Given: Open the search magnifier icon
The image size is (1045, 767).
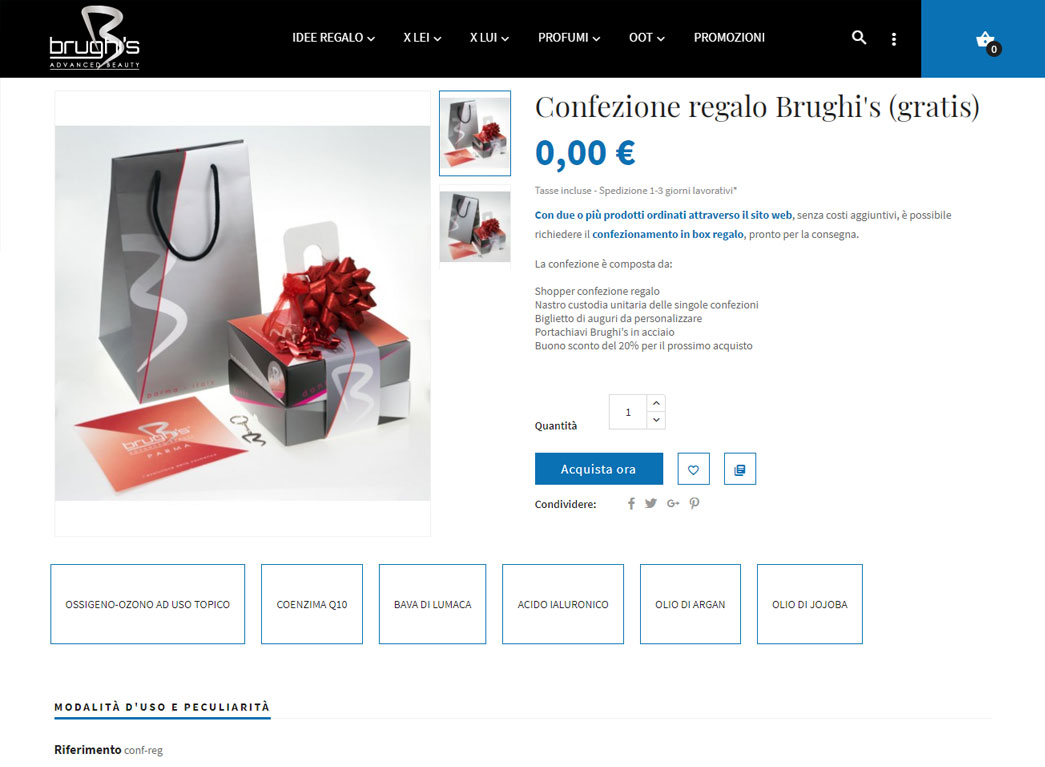Looking at the screenshot, I should (859, 38).
